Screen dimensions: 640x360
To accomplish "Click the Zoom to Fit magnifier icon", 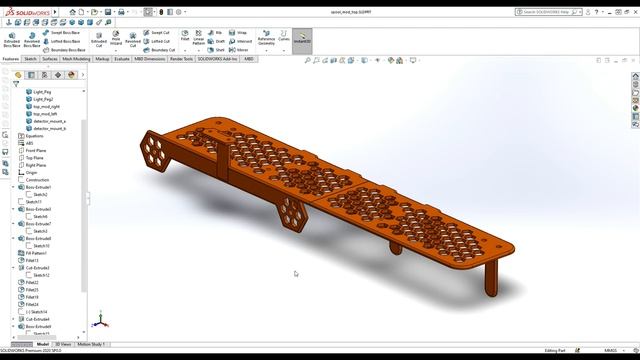I will (x=308, y=60).
